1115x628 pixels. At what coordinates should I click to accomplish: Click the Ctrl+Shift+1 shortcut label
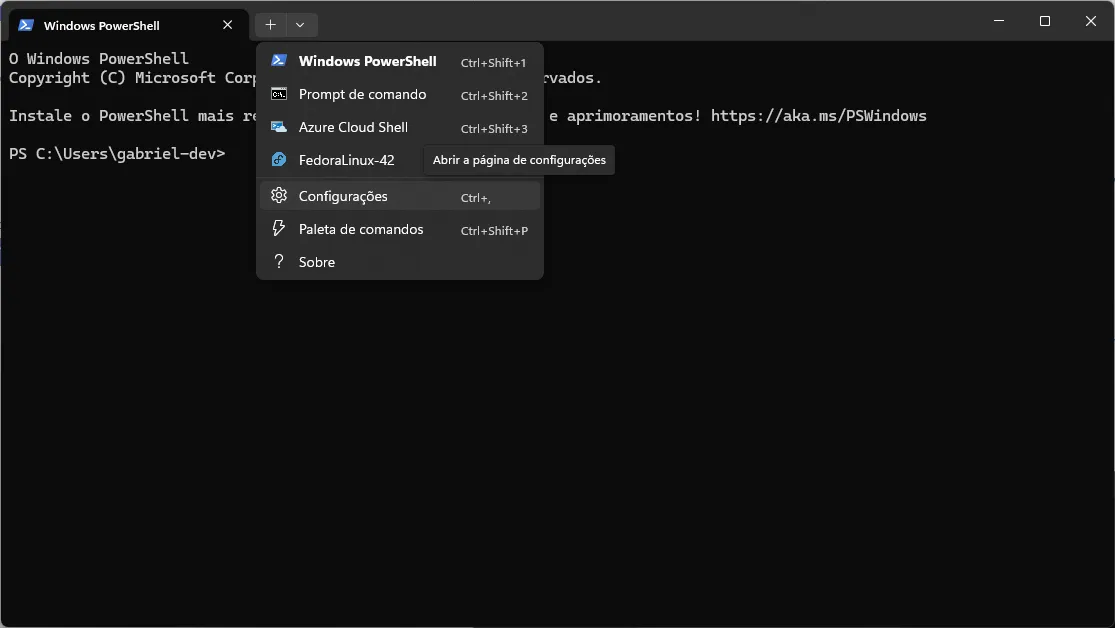point(494,63)
